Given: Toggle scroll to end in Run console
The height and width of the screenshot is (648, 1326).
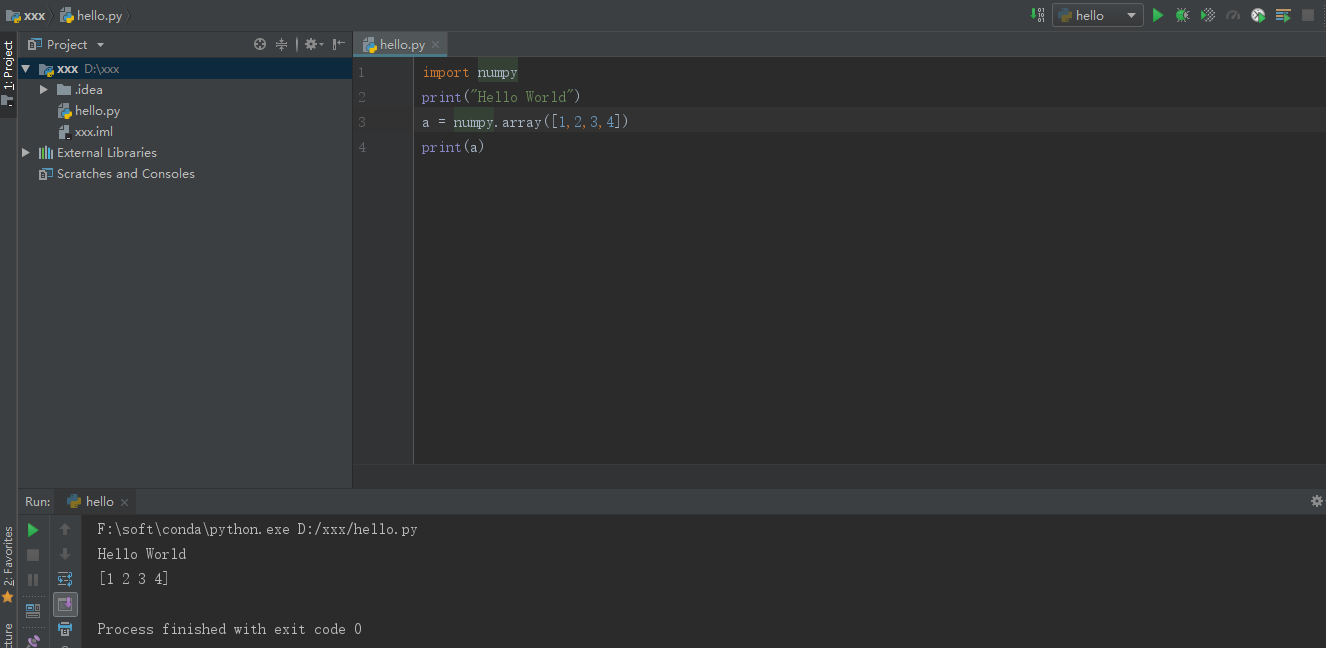Looking at the screenshot, I should pyautogui.click(x=65, y=605).
